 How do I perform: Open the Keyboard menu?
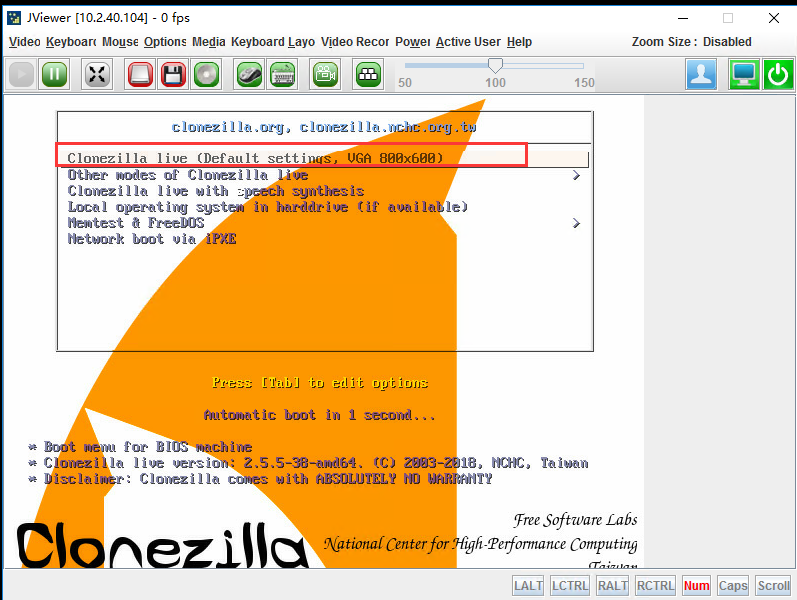(x=71, y=42)
